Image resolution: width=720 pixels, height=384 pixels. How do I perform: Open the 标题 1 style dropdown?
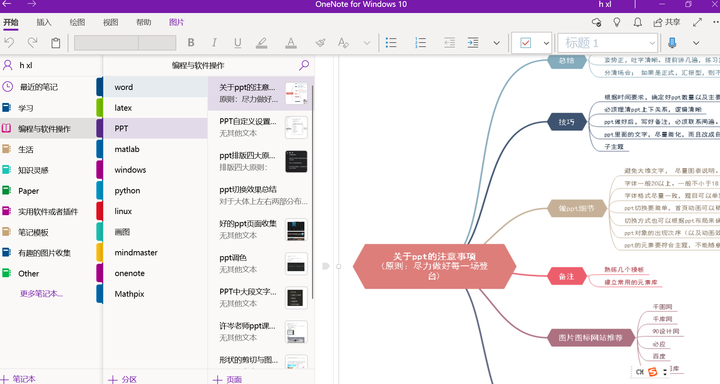click(608, 43)
